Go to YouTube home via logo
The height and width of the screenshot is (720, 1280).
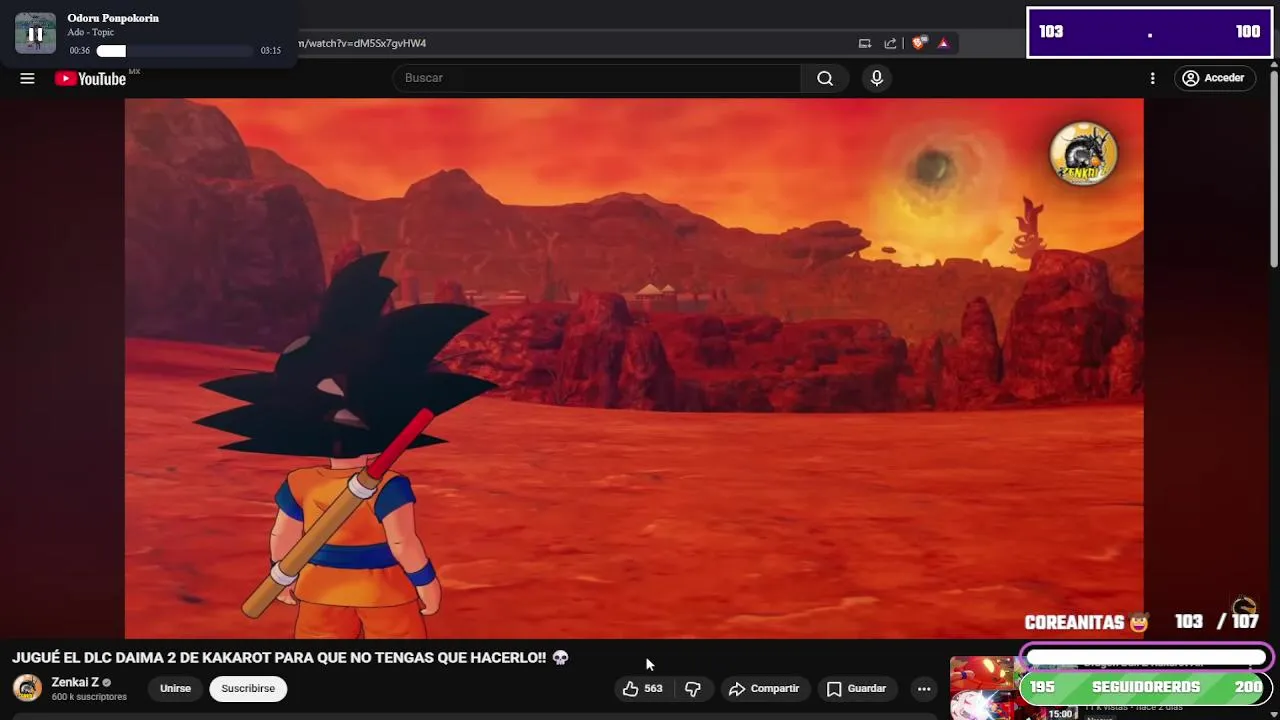[x=91, y=79]
